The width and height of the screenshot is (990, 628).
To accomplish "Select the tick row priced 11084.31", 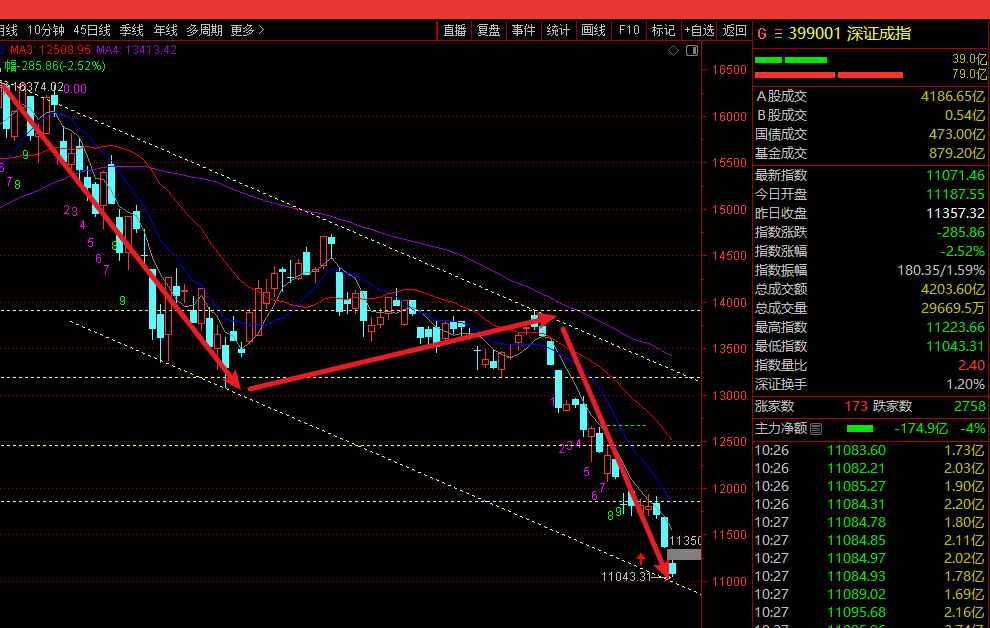I will (x=871, y=504).
